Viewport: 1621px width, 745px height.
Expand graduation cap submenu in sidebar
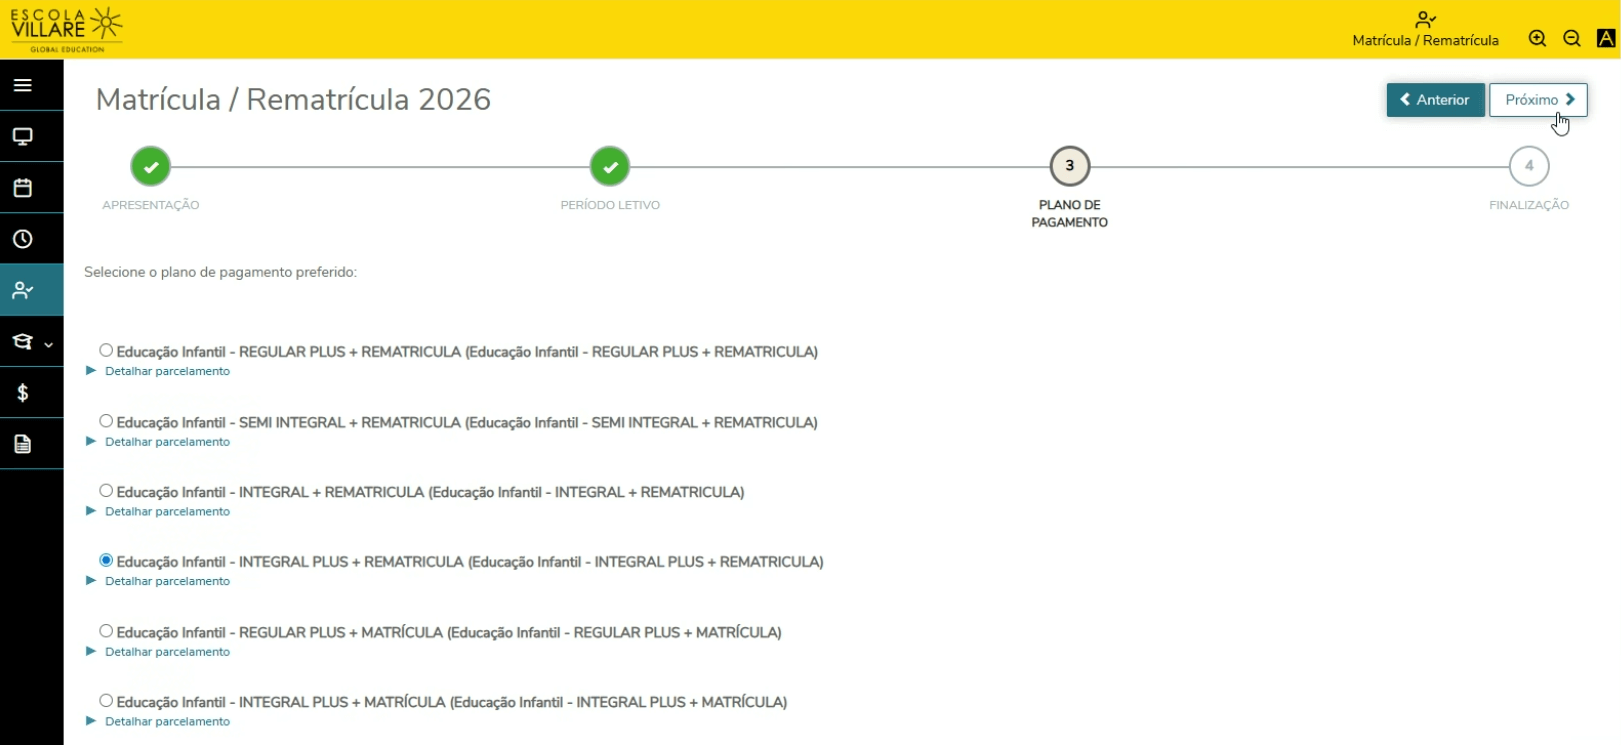click(x=31, y=342)
